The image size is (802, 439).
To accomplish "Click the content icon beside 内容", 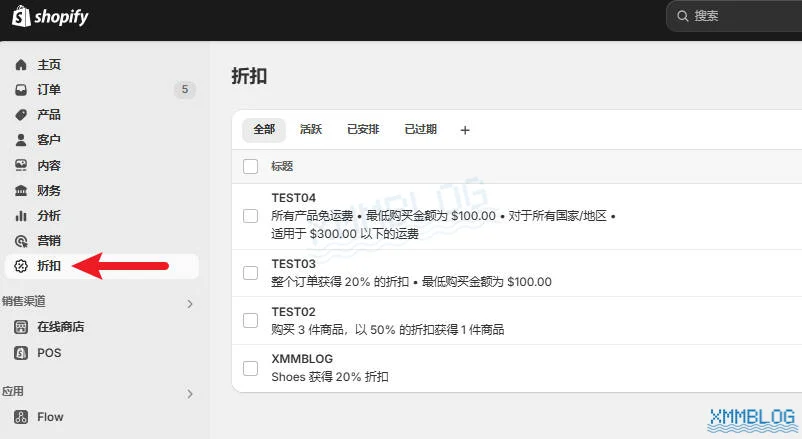I will pyautogui.click(x=21, y=165).
